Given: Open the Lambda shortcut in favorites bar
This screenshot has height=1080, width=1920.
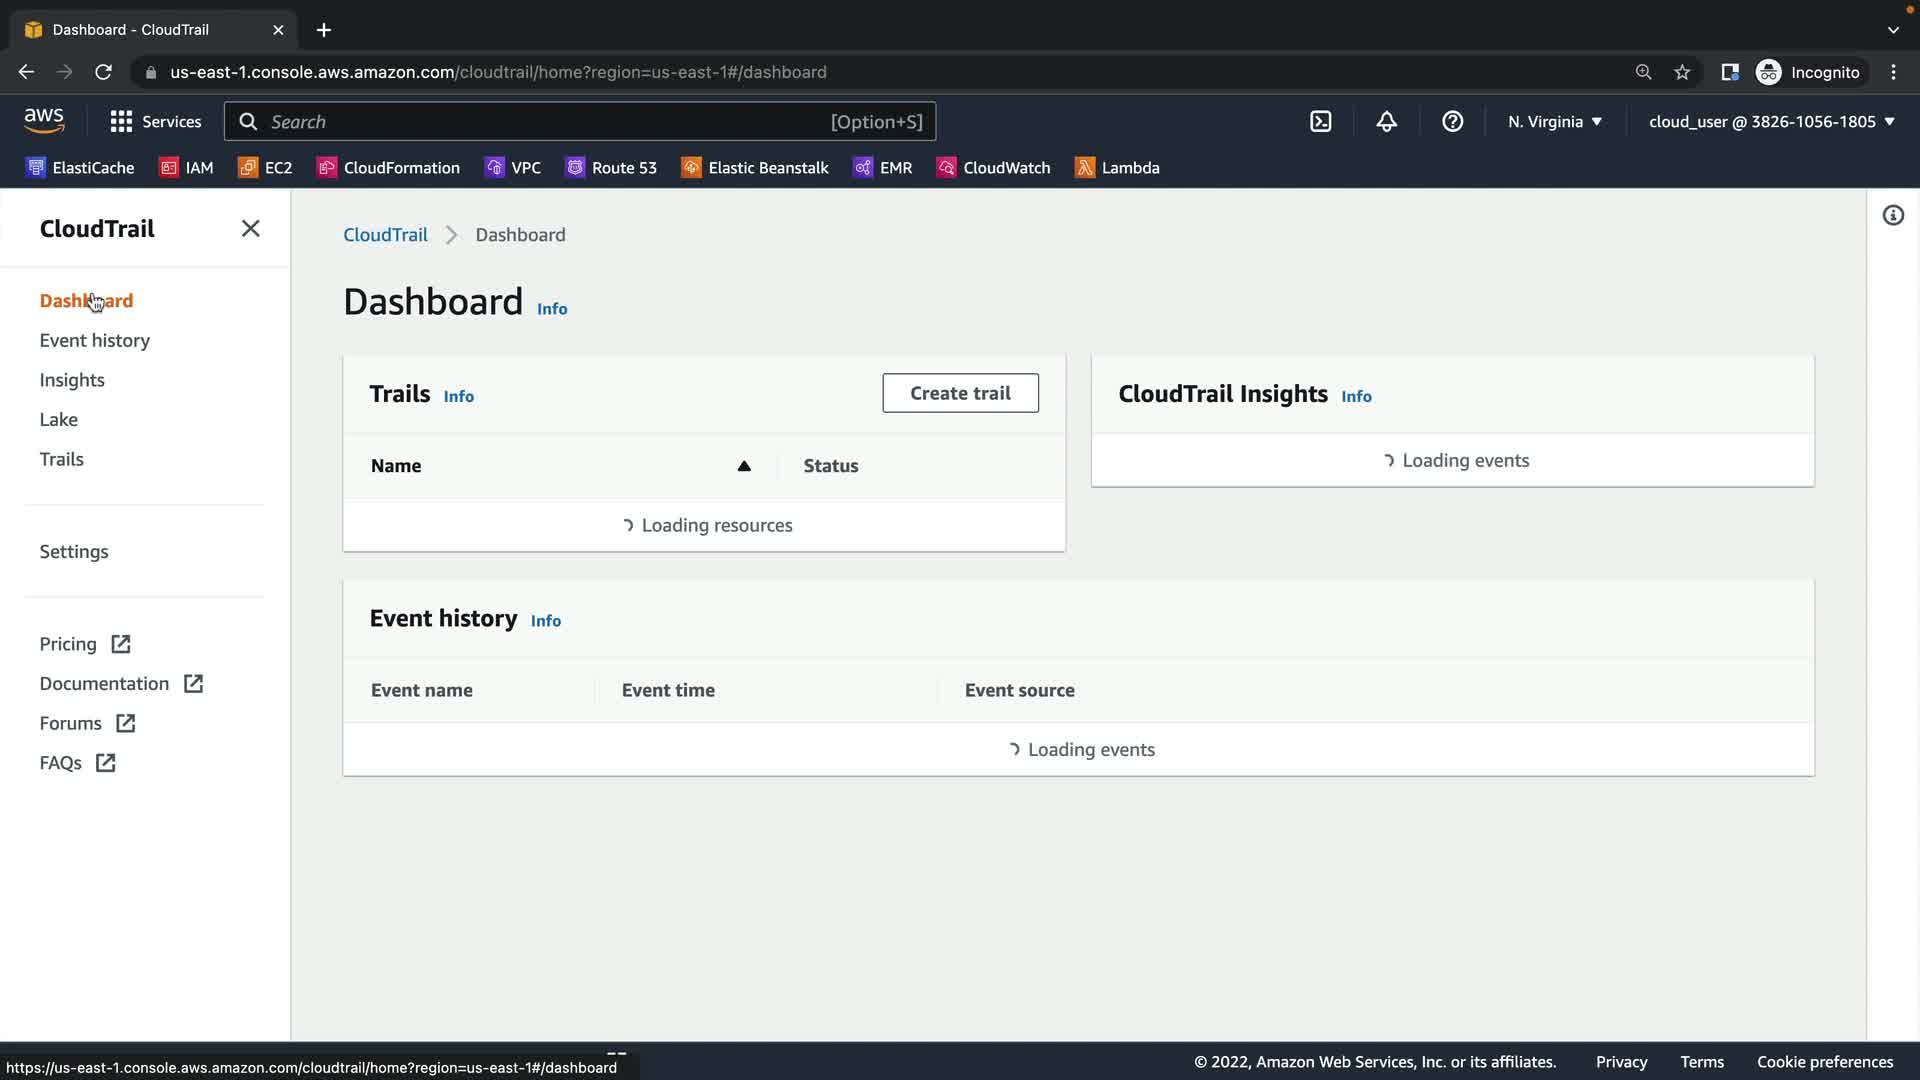Looking at the screenshot, I should point(1117,168).
